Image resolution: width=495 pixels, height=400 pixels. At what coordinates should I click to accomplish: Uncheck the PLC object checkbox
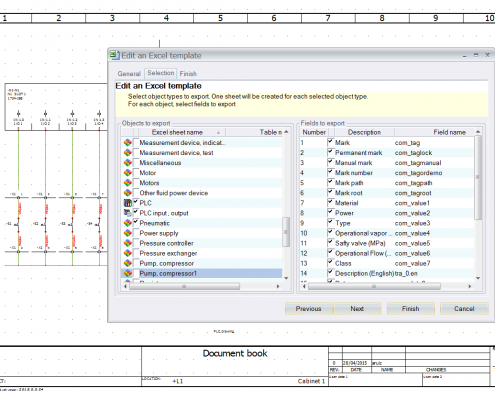(136, 202)
